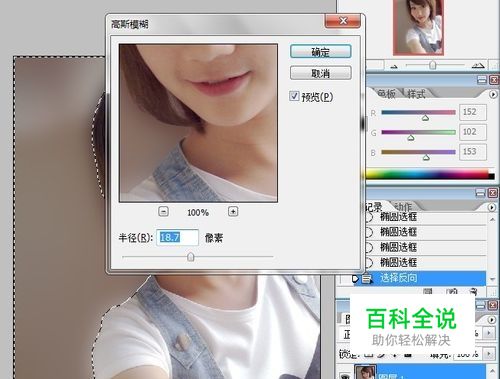Click the G value field showing 102
The image size is (500, 379).
point(472,132)
